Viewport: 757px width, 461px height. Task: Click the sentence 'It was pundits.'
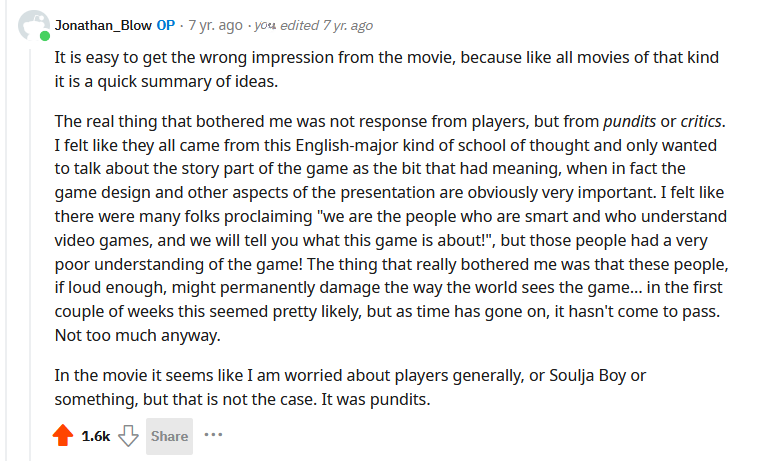pos(376,399)
